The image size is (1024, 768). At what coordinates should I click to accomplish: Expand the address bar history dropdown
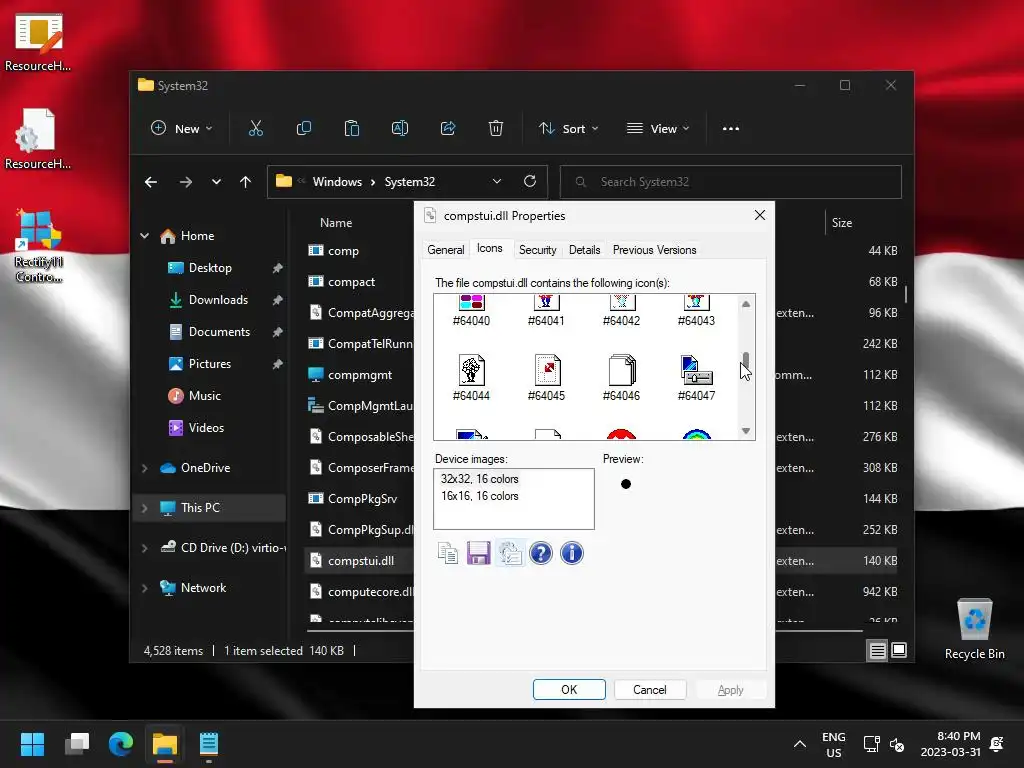point(496,181)
